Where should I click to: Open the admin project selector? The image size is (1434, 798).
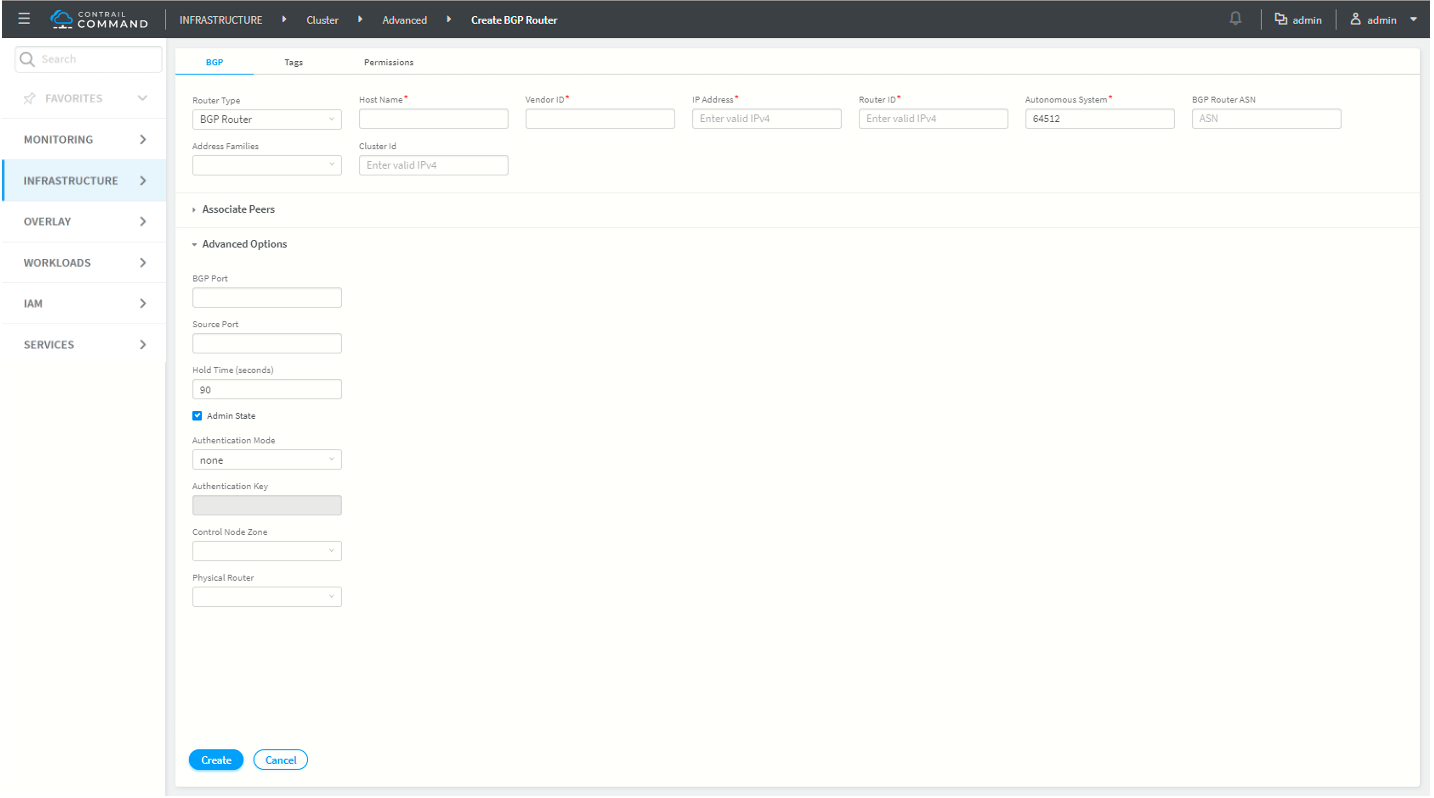tap(1298, 19)
